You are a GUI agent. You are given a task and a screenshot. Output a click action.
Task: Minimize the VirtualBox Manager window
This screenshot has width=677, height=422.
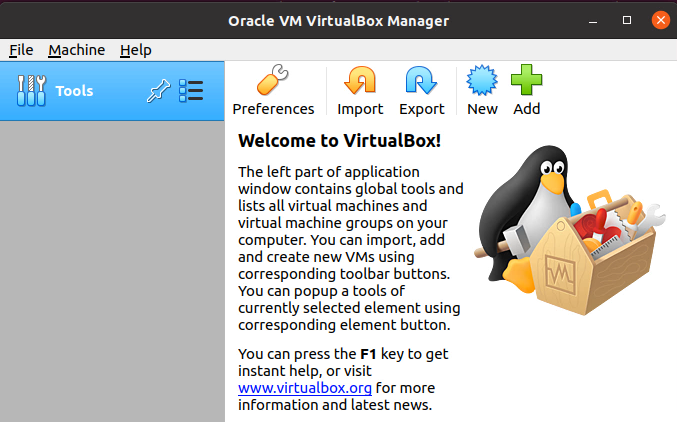[593, 21]
